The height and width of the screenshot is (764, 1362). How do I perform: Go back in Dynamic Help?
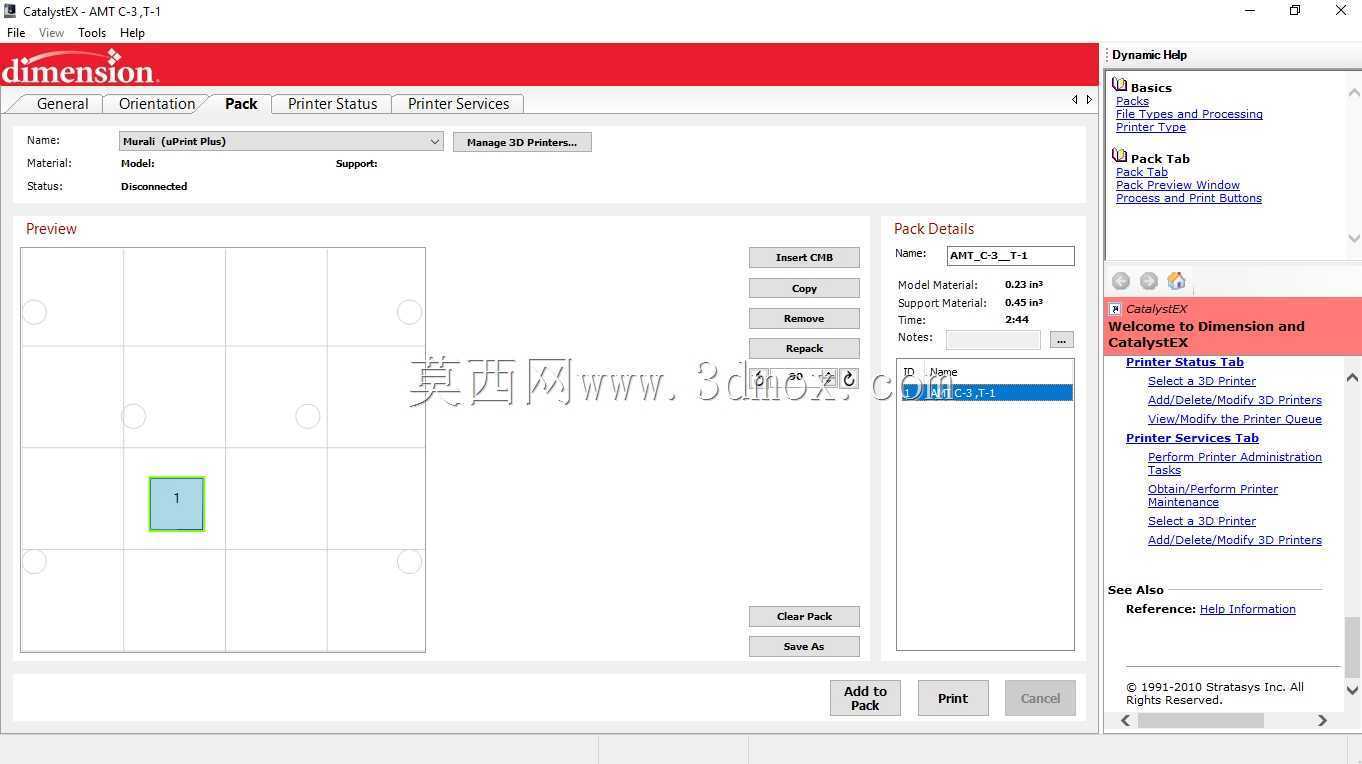1121,281
